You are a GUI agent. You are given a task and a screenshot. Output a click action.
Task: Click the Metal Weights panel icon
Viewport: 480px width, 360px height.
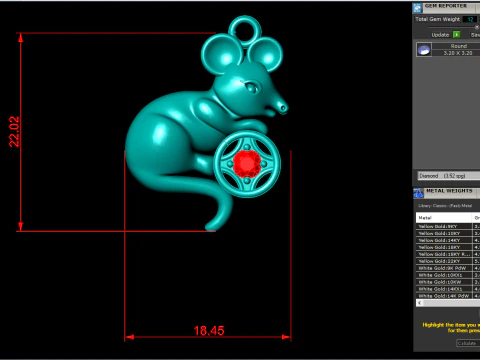click(418, 193)
